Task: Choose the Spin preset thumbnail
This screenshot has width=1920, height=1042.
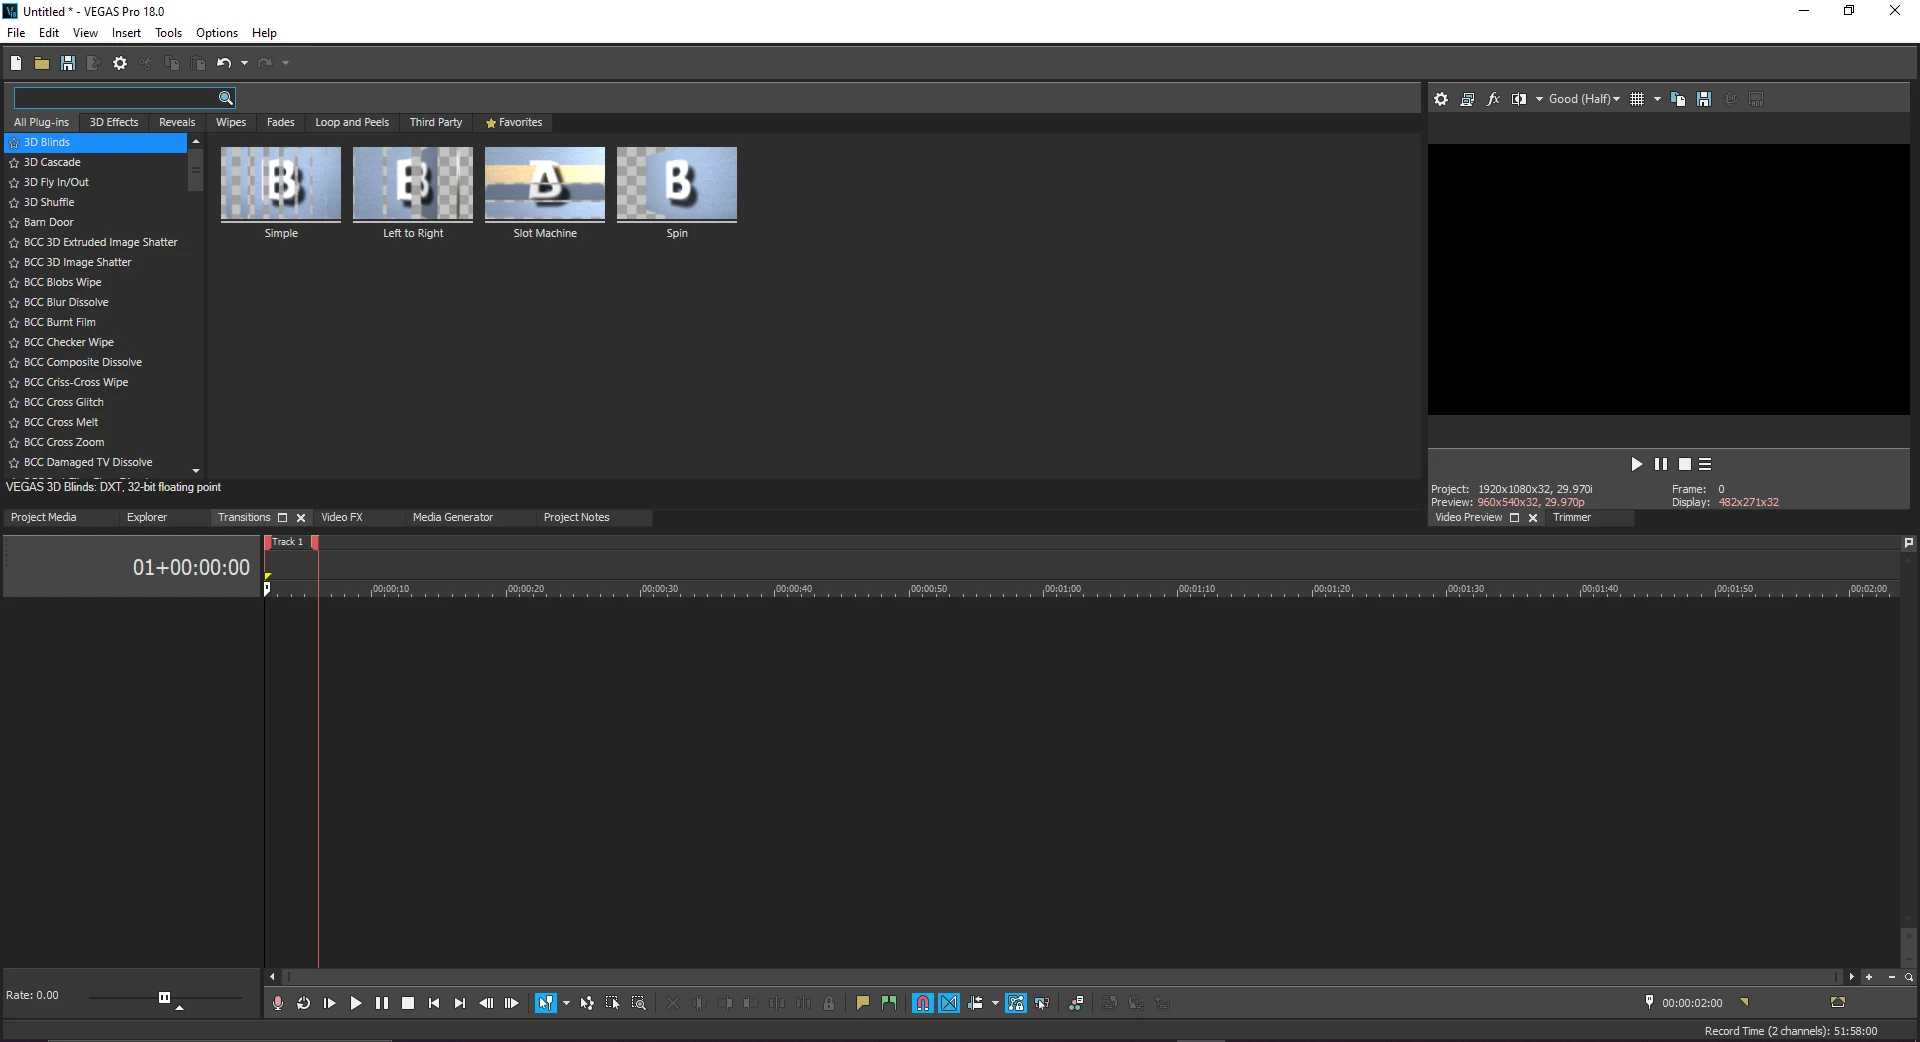Action: (677, 184)
